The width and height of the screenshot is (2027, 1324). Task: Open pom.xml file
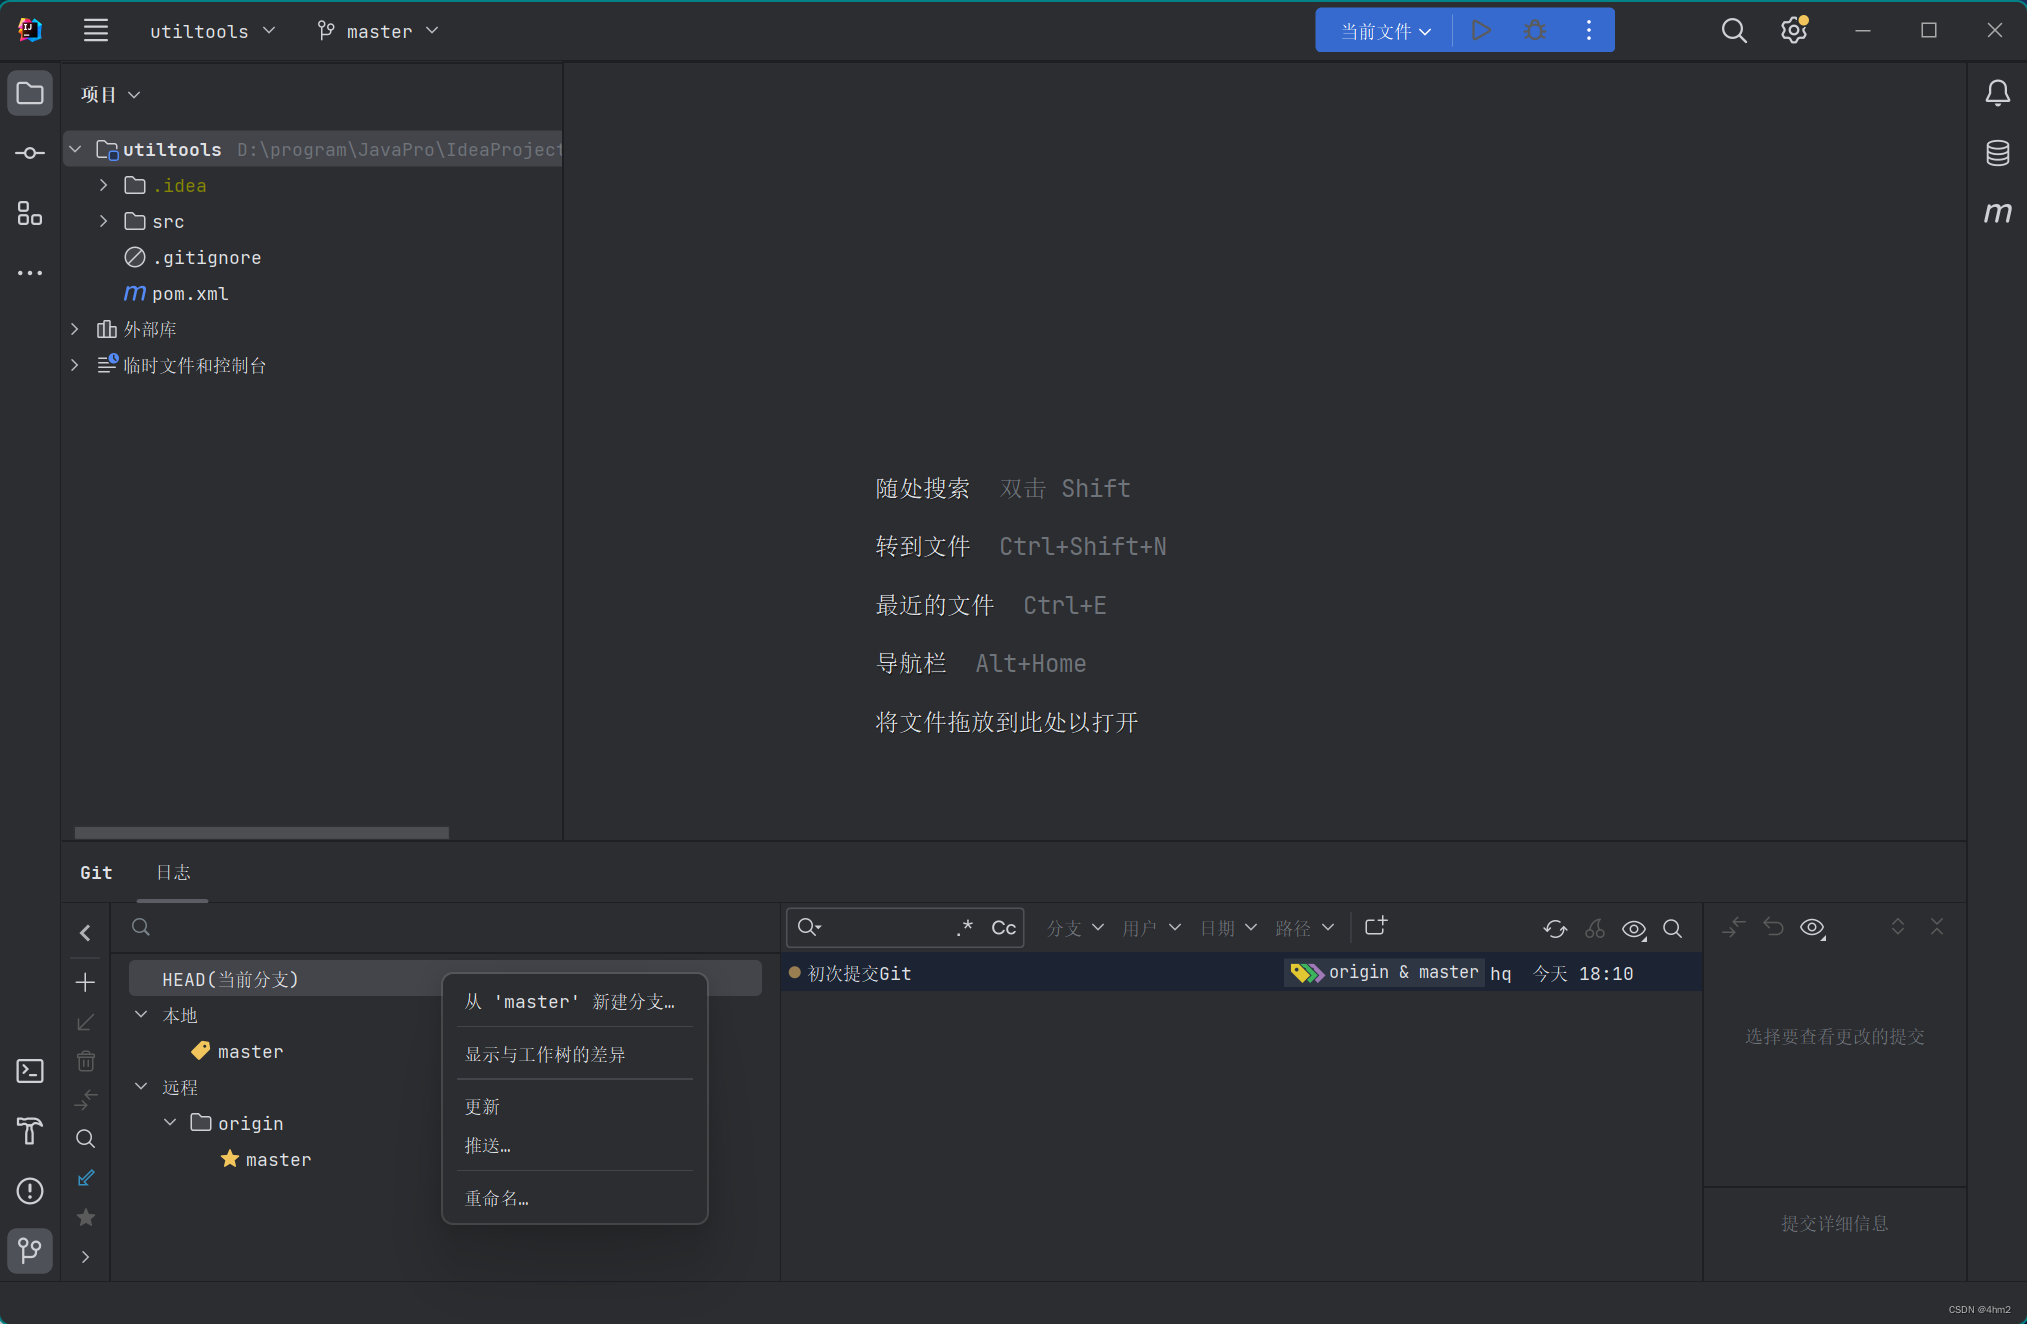190,293
